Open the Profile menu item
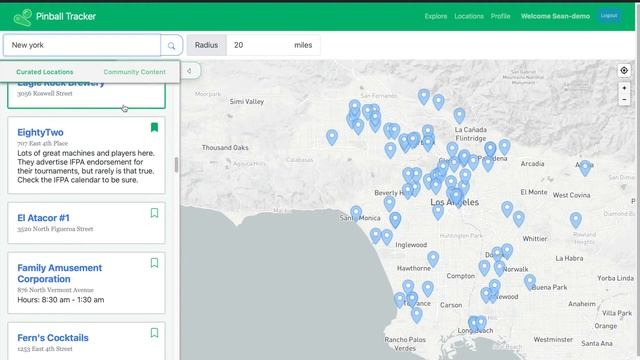Image resolution: width=640 pixels, height=360 pixels. (500, 16)
